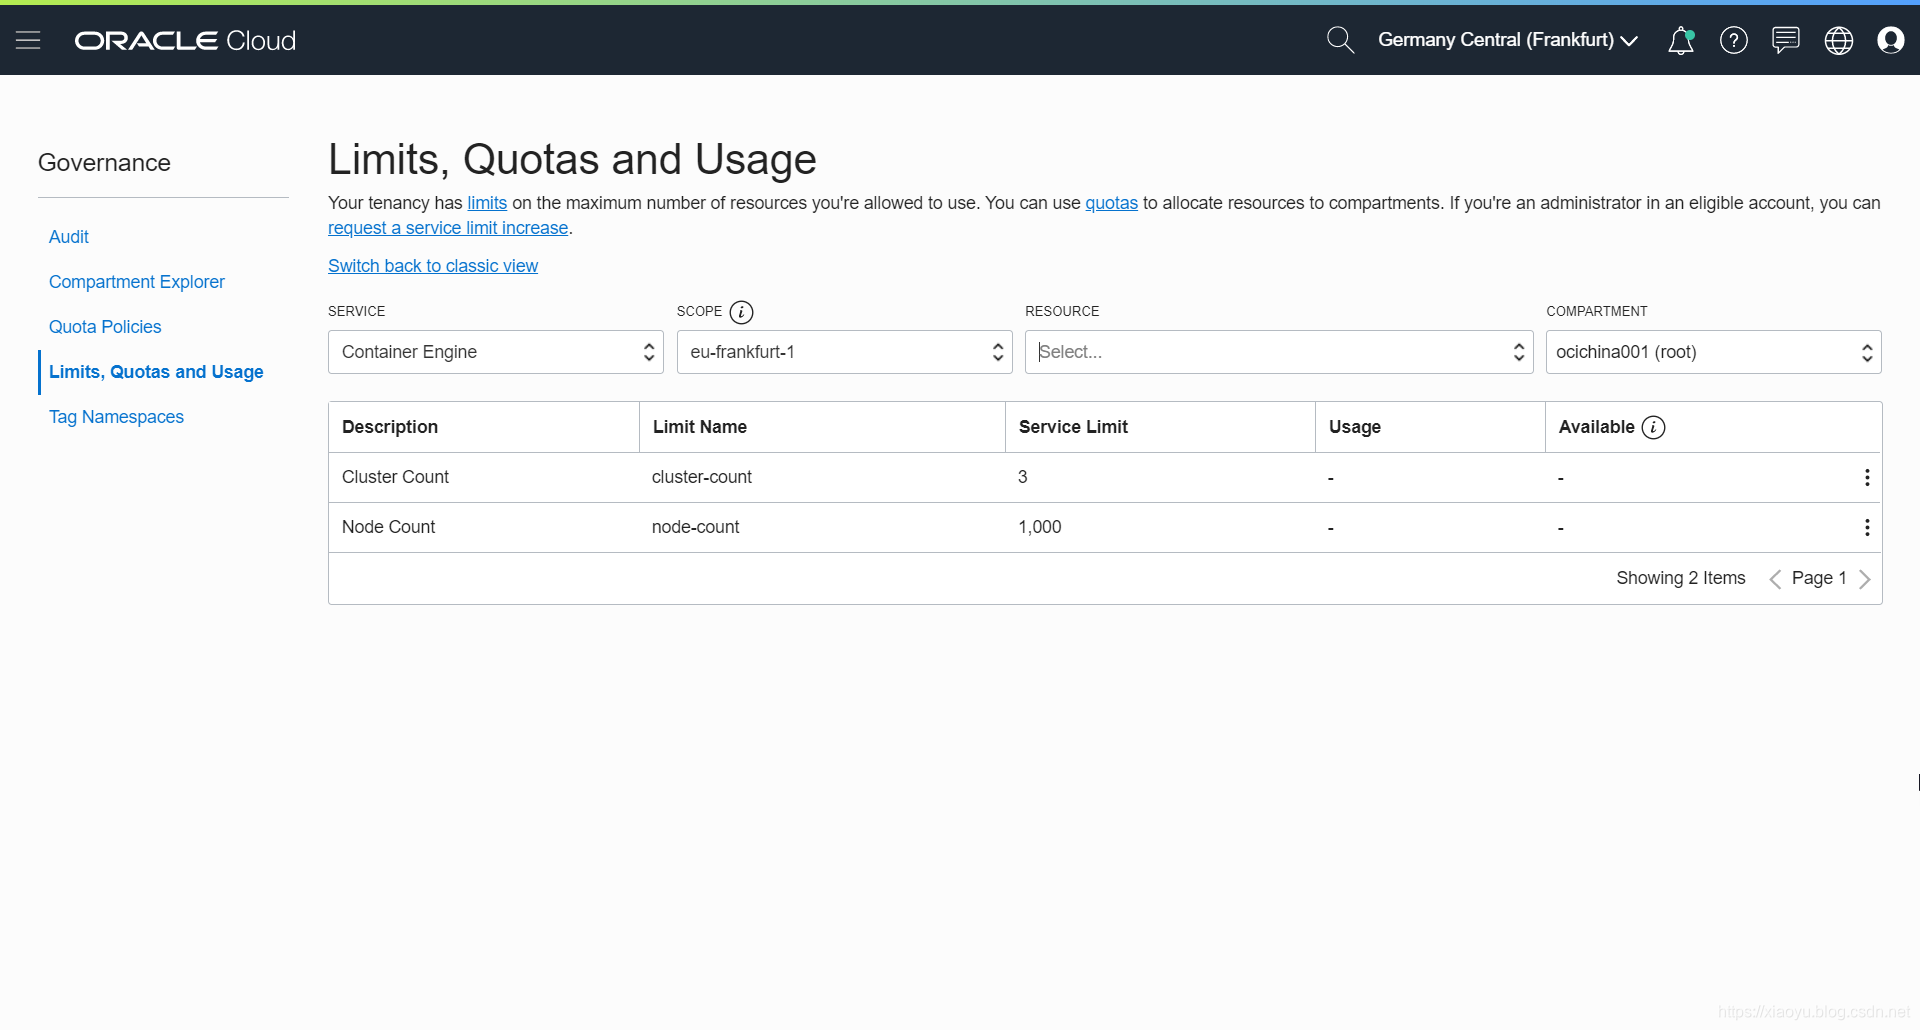Click the 'Page 1' indicator
The width and height of the screenshot is (1920, 1030).
pyautogui.click(x=1819, y=578)
